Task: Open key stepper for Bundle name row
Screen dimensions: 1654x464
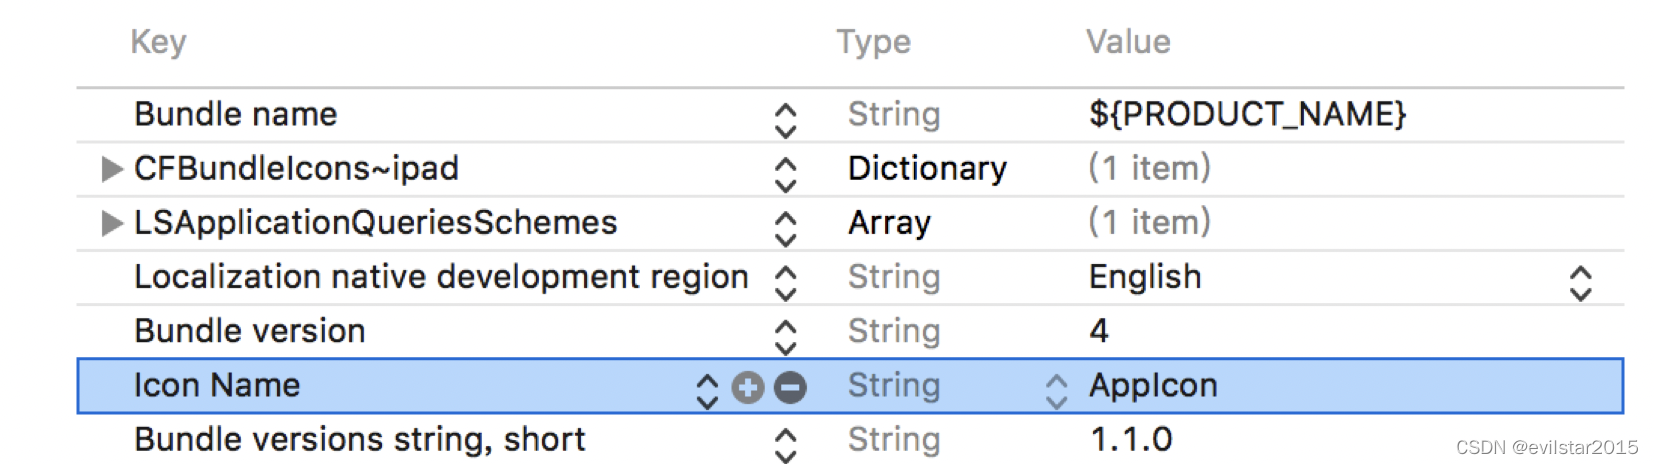Action: pos(786,120)
